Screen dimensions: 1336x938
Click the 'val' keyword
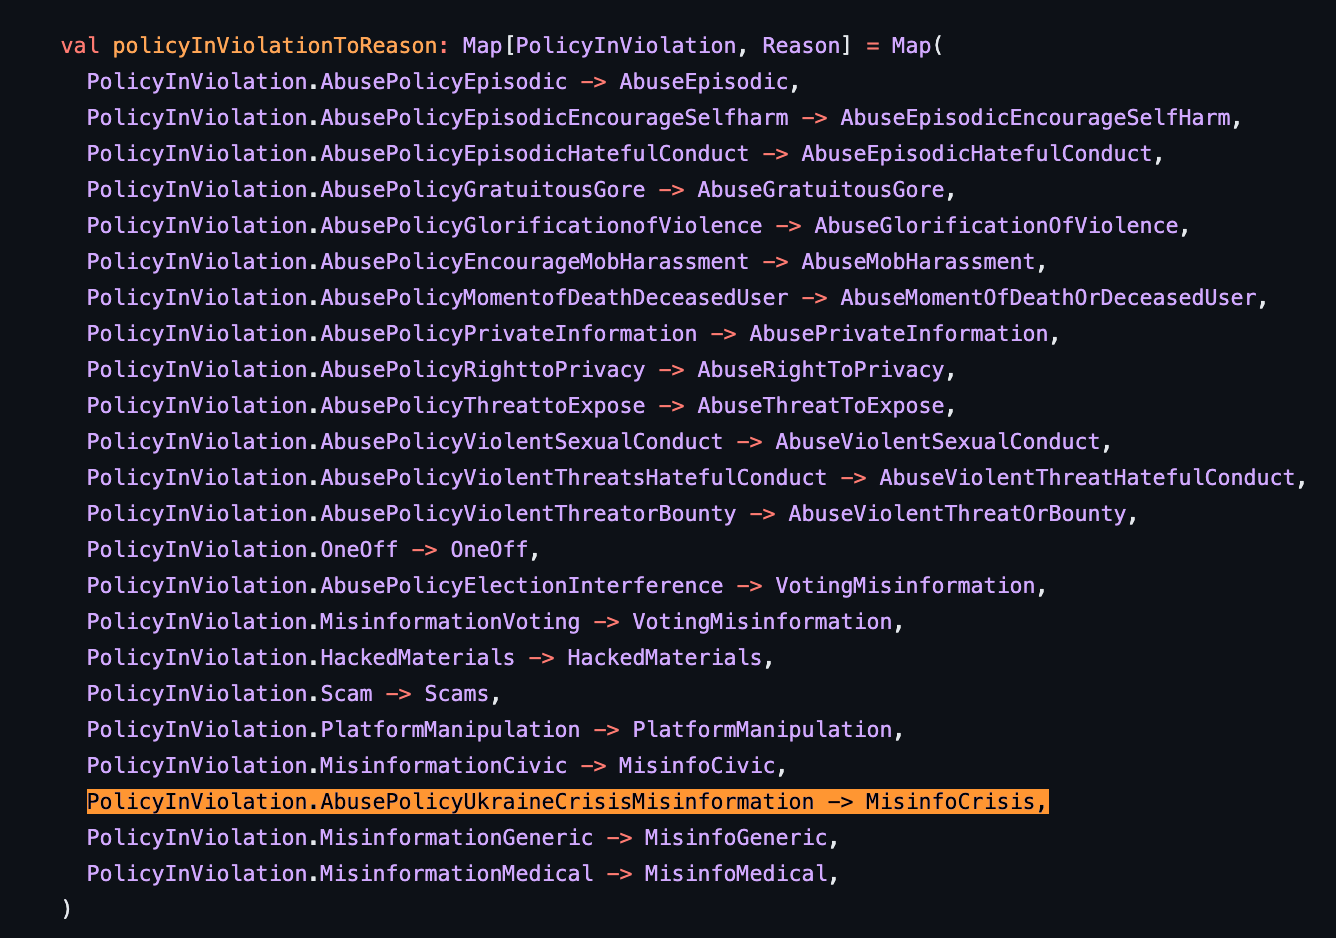click(80, 46)
